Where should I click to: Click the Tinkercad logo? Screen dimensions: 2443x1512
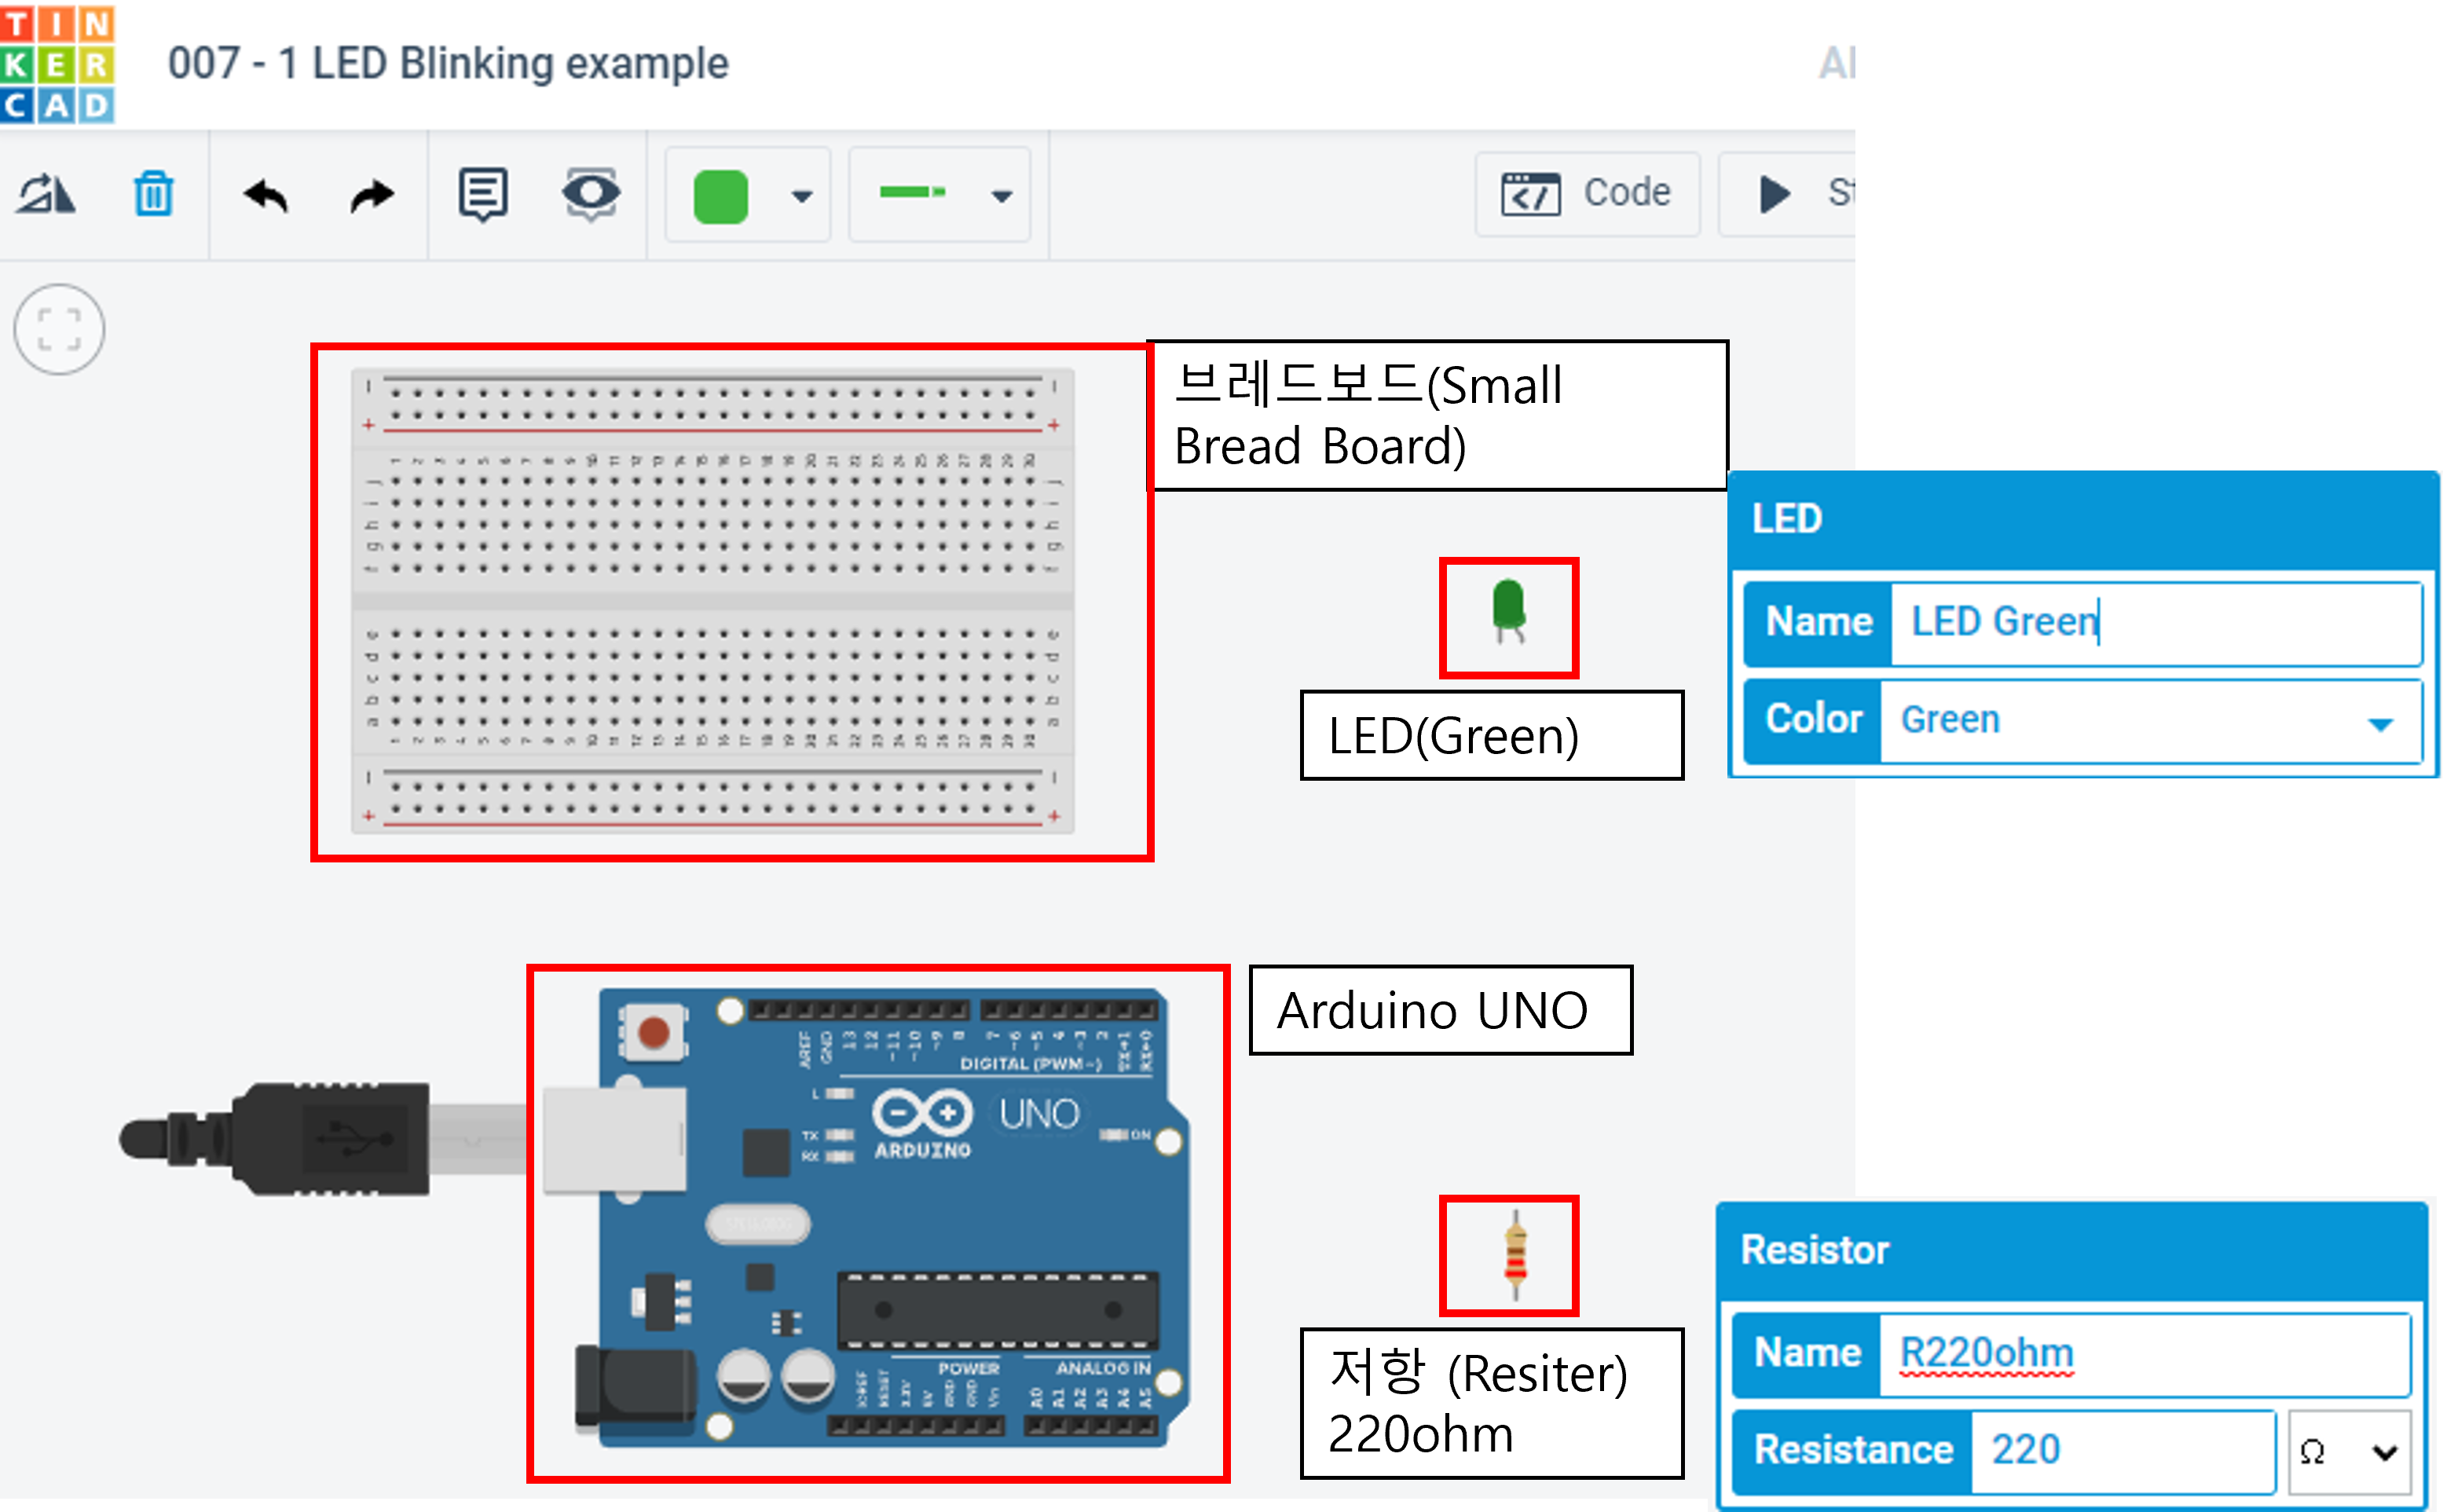coord(57,64)
